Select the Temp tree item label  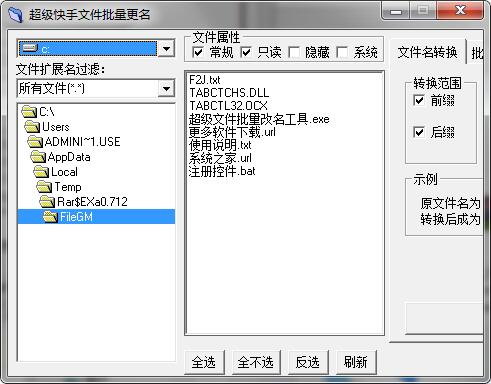click(68, 187)
